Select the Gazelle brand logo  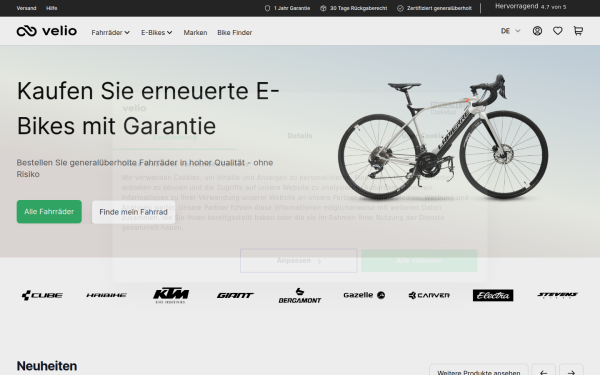click(x=364, y=295)
